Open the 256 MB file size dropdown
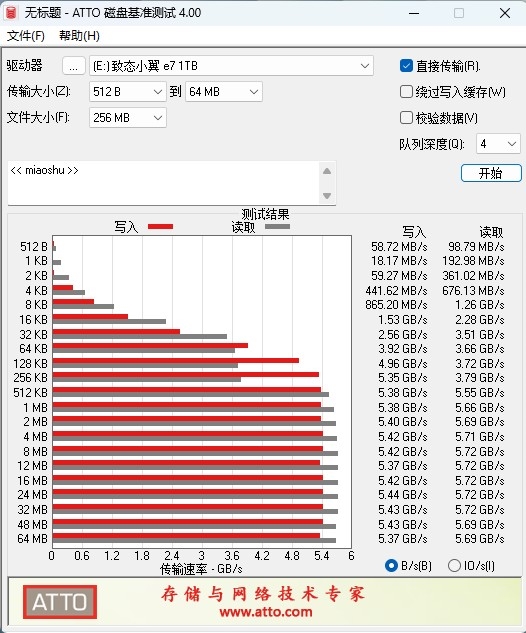Image resolution: width=526 pixels, height=633 pixels. coord(128,118)
